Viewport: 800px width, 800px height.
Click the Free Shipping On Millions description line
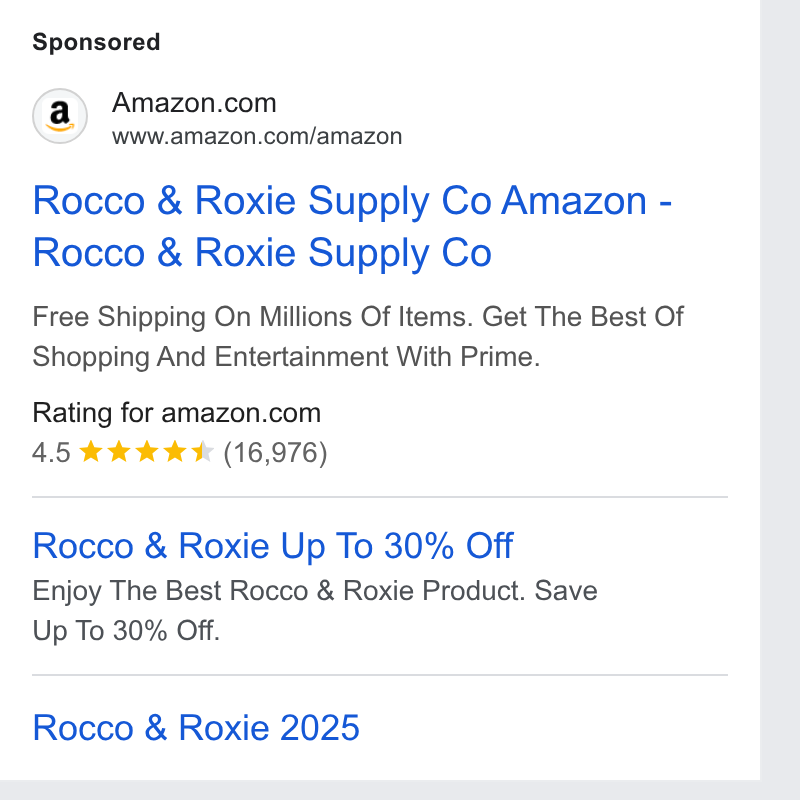pyautogui.click(x=358, y=317)
